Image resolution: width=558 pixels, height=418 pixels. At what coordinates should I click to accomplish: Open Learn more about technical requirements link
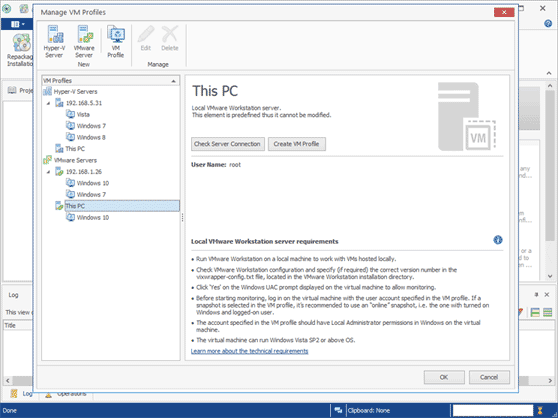[249, 351]
